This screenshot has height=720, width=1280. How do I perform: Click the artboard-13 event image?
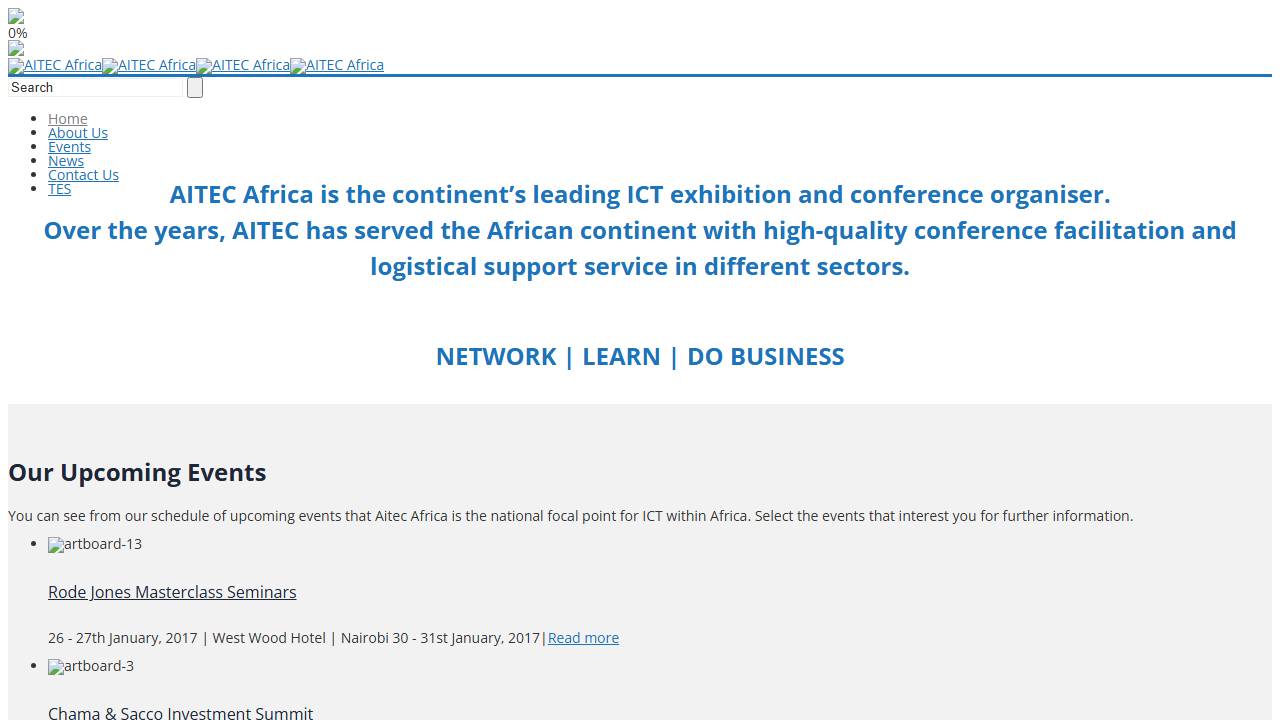[95, 545]
